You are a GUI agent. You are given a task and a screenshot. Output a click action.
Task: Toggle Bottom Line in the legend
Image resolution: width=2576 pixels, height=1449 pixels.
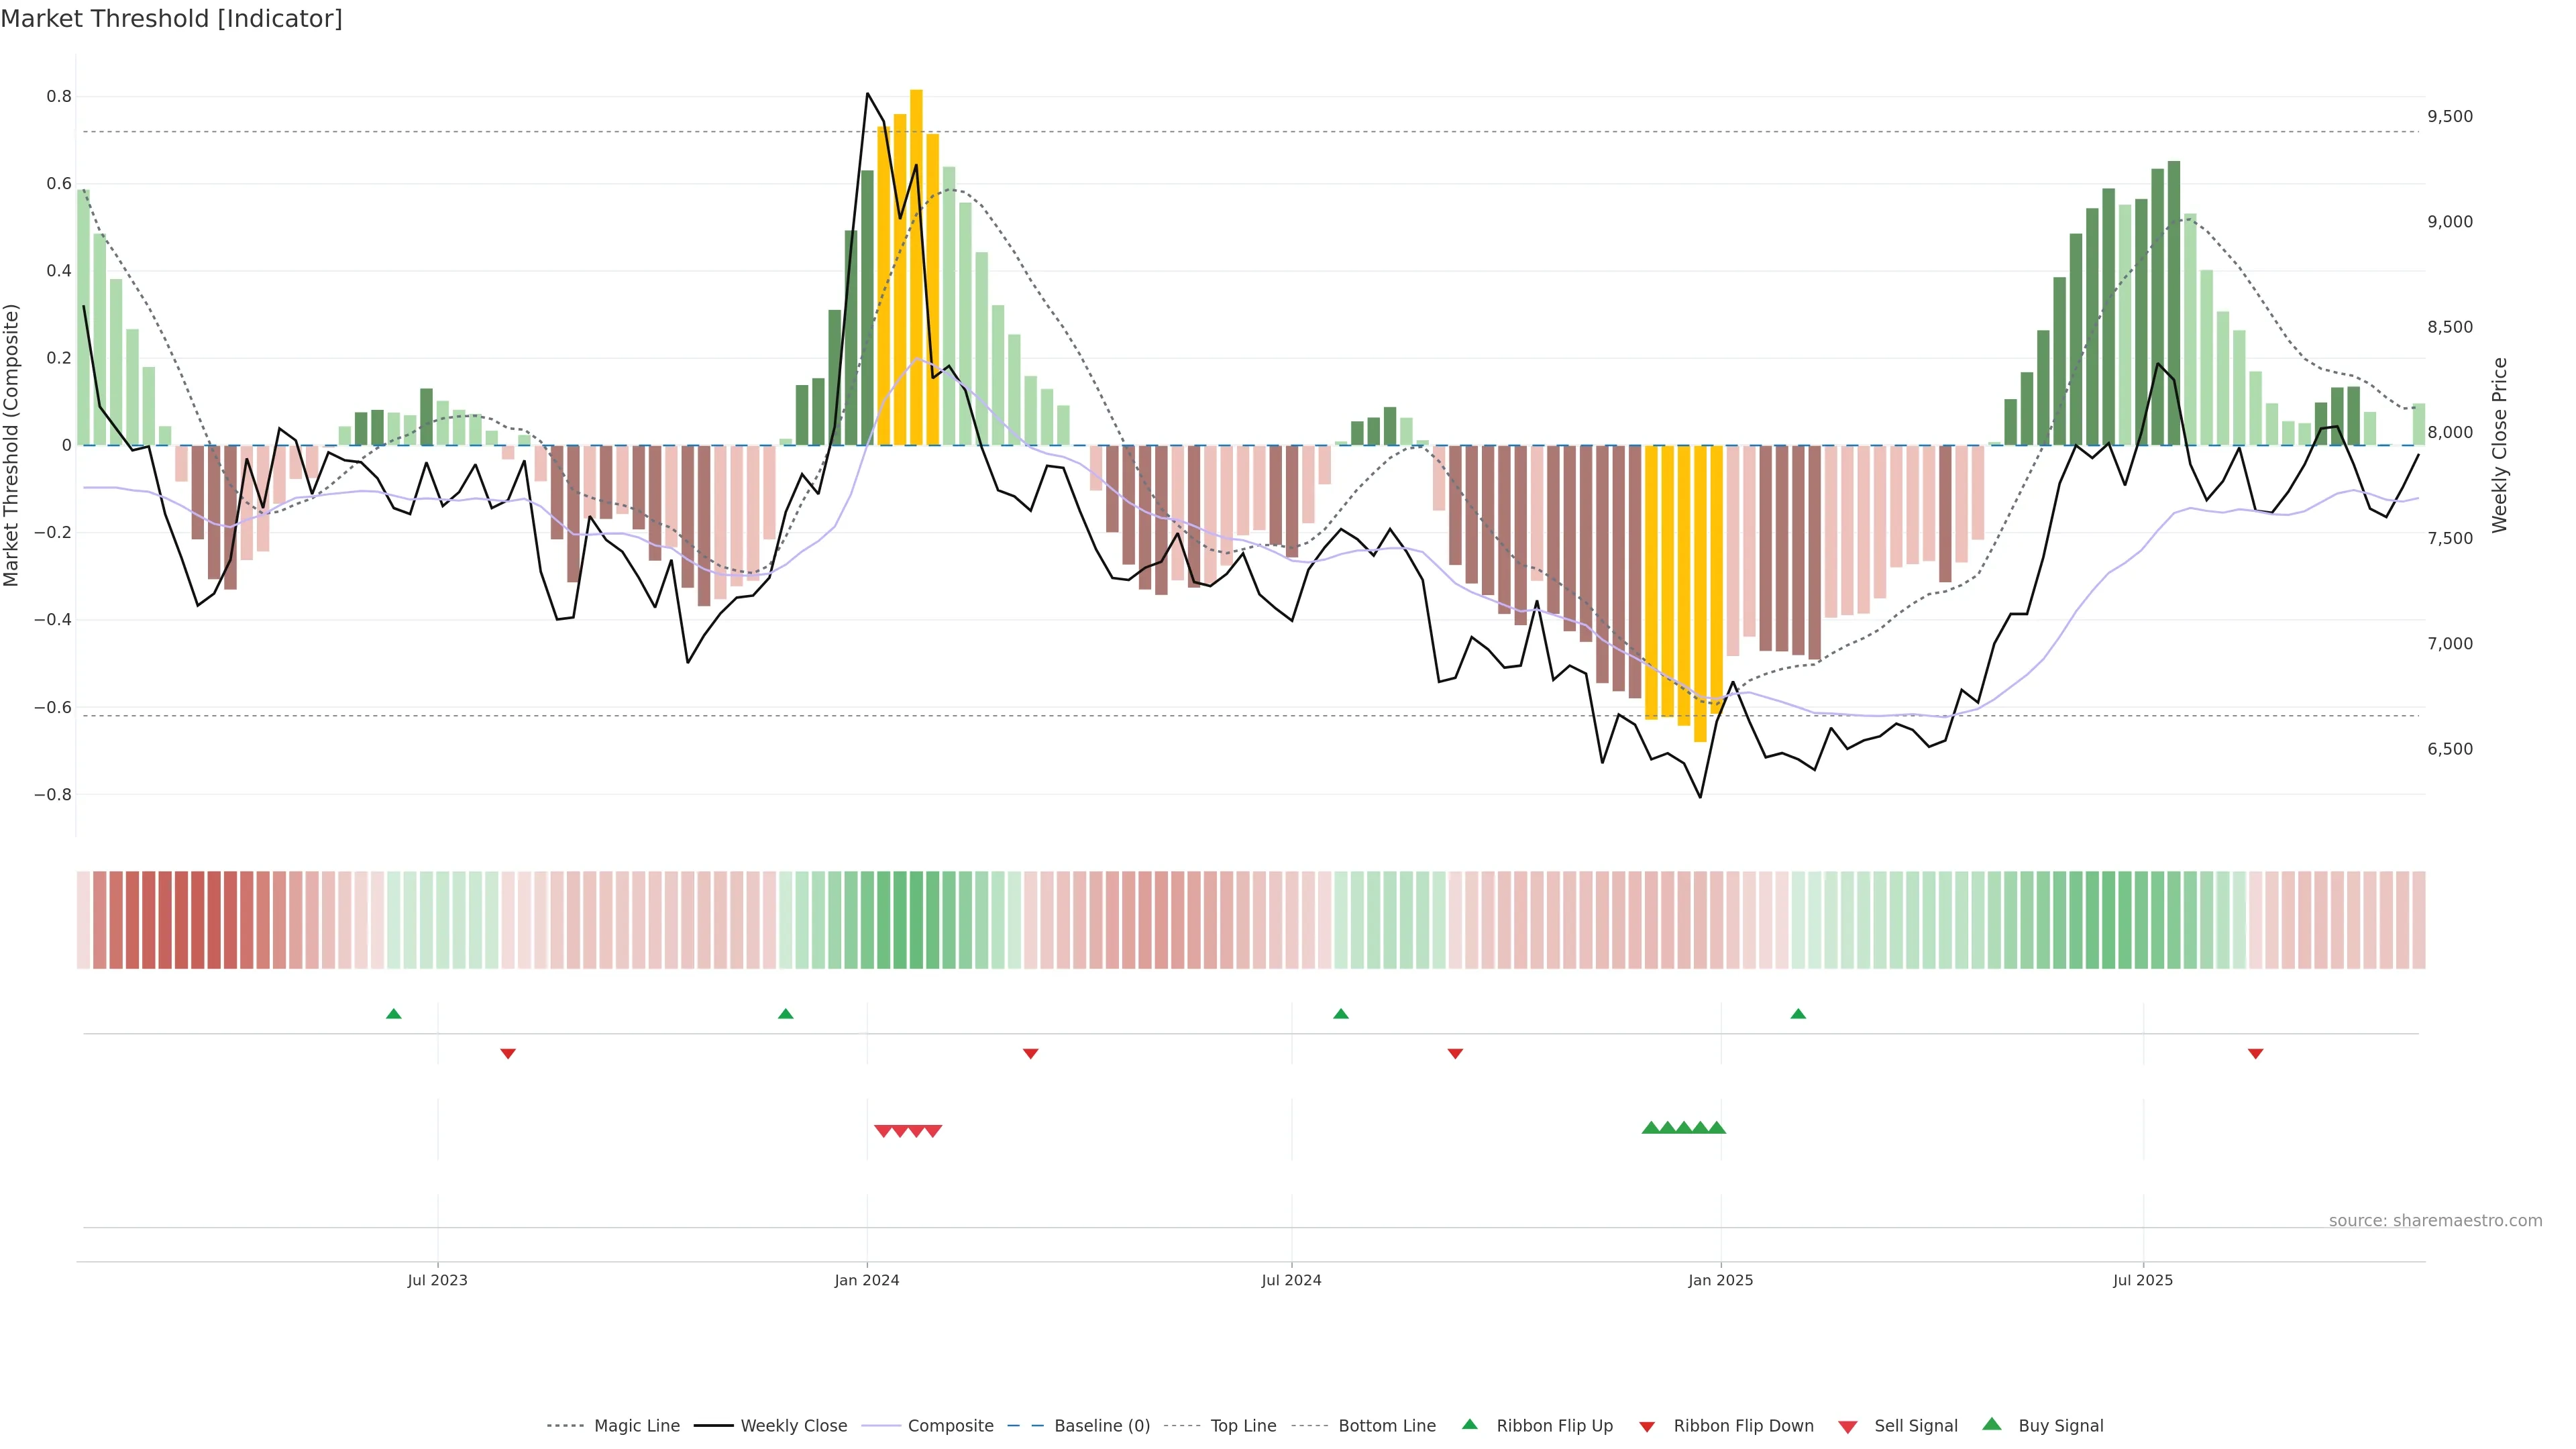click(x=1386, y=1426)
